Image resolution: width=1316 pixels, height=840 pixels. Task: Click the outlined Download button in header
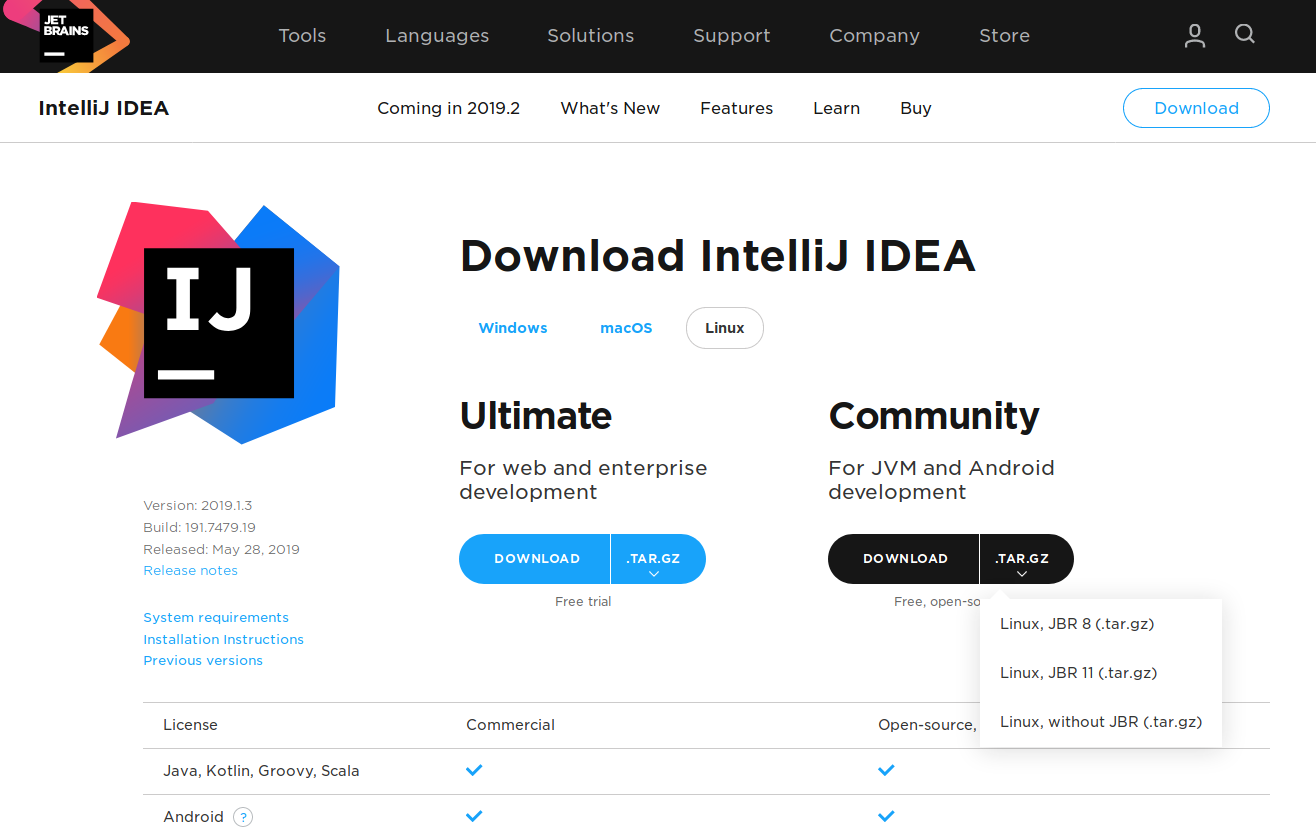(1196, 108)
